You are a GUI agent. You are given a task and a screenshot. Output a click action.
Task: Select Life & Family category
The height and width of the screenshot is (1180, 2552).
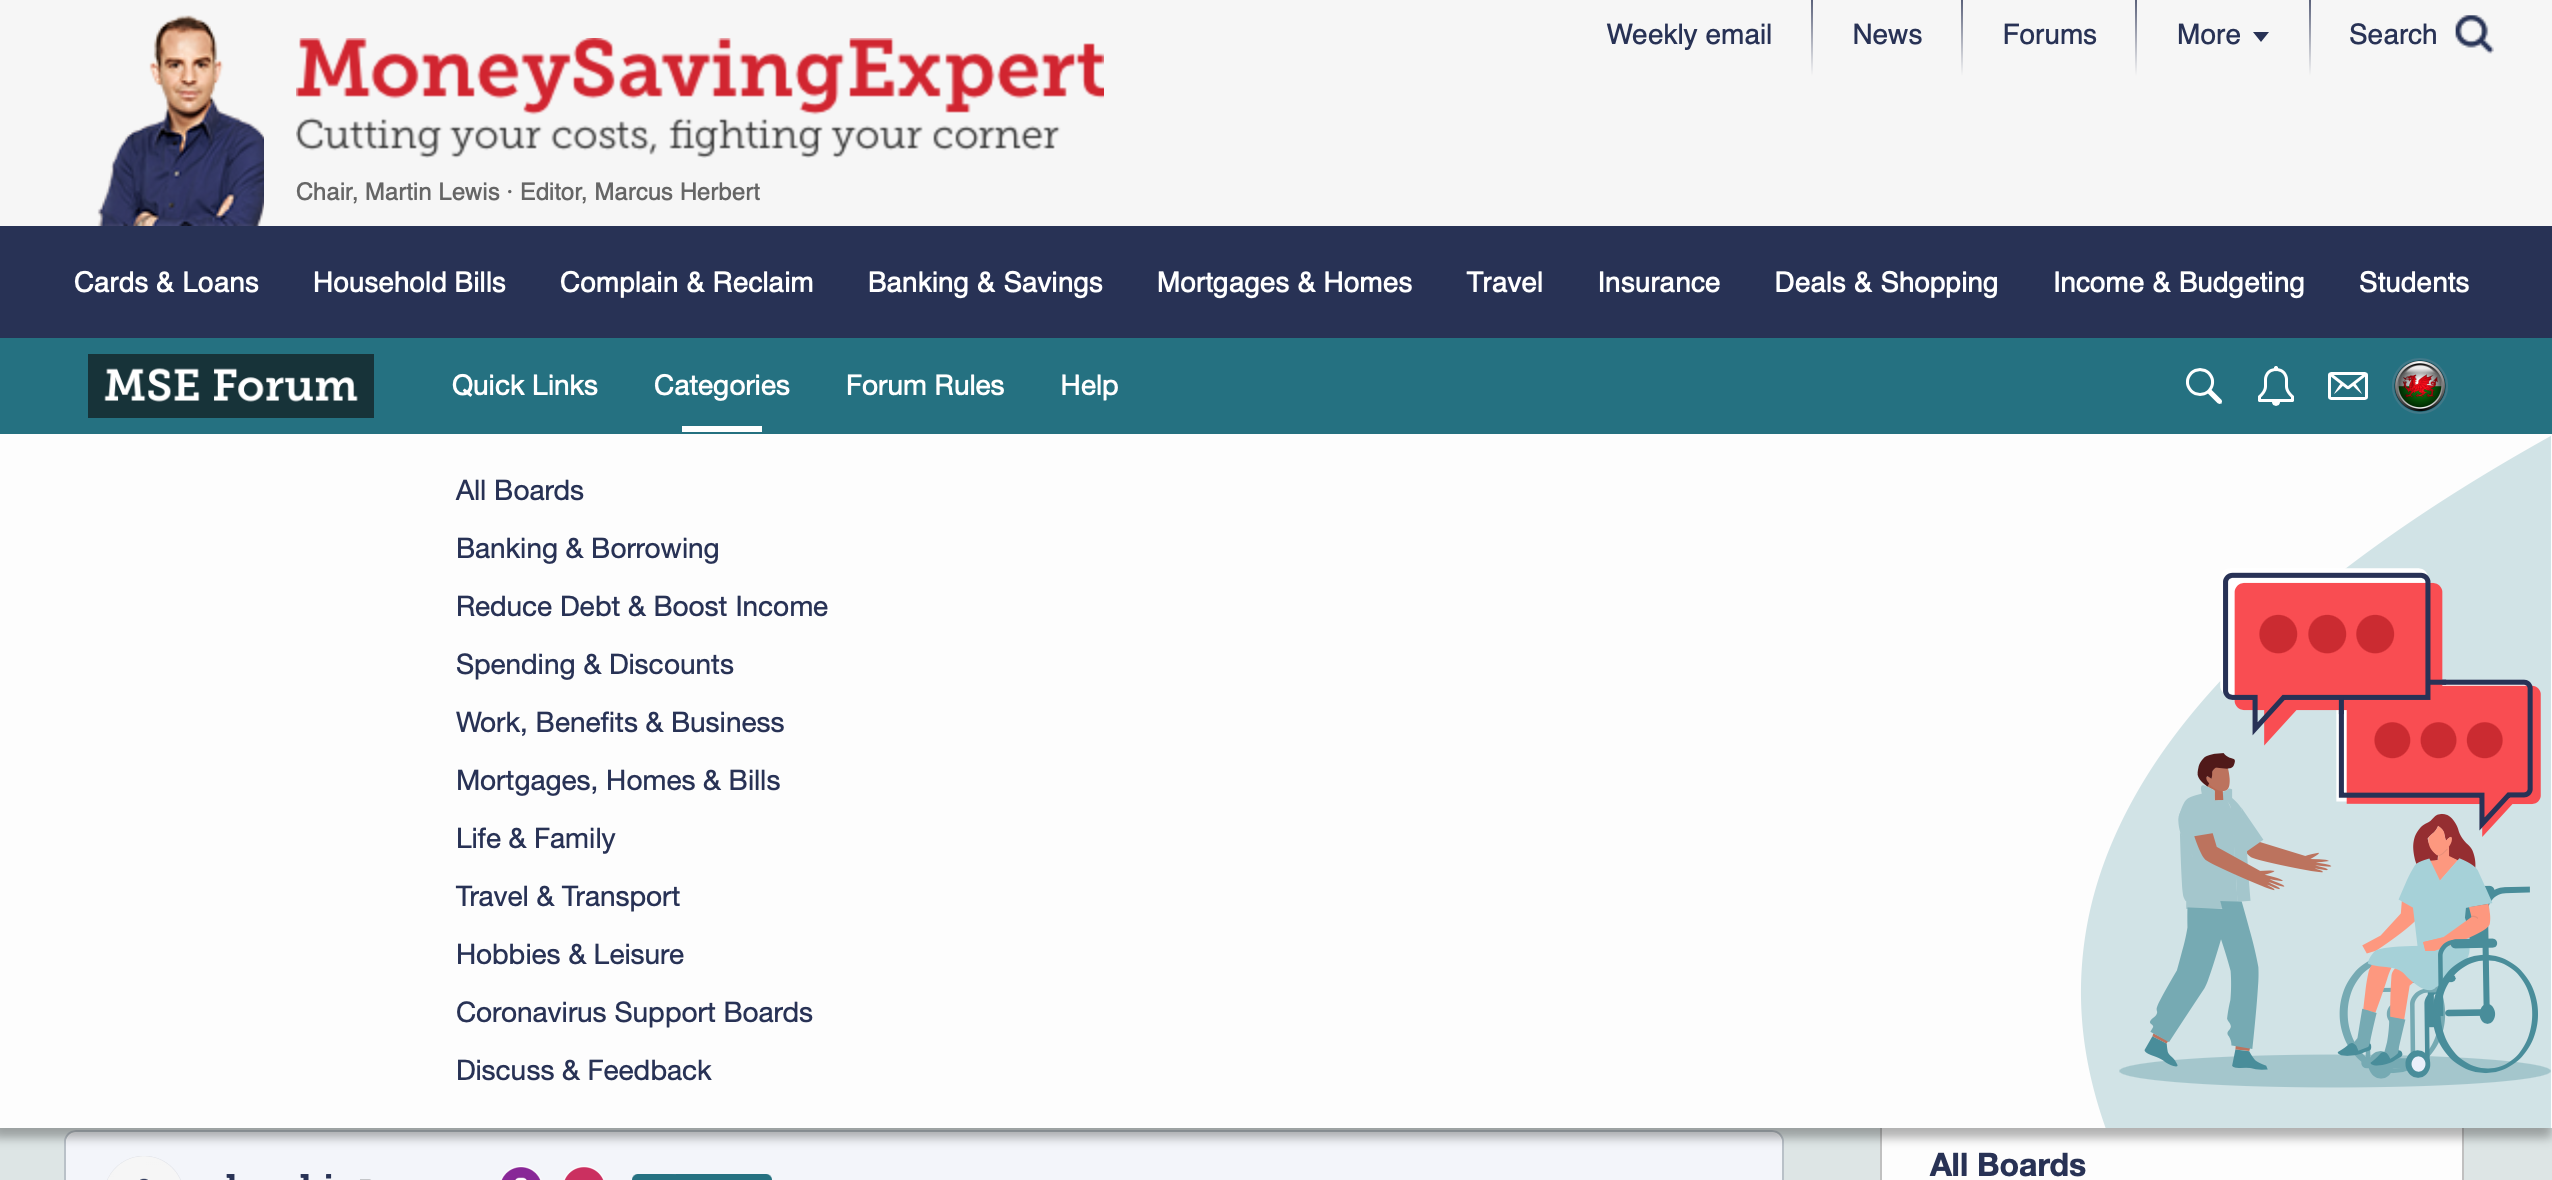click(535, 839)
